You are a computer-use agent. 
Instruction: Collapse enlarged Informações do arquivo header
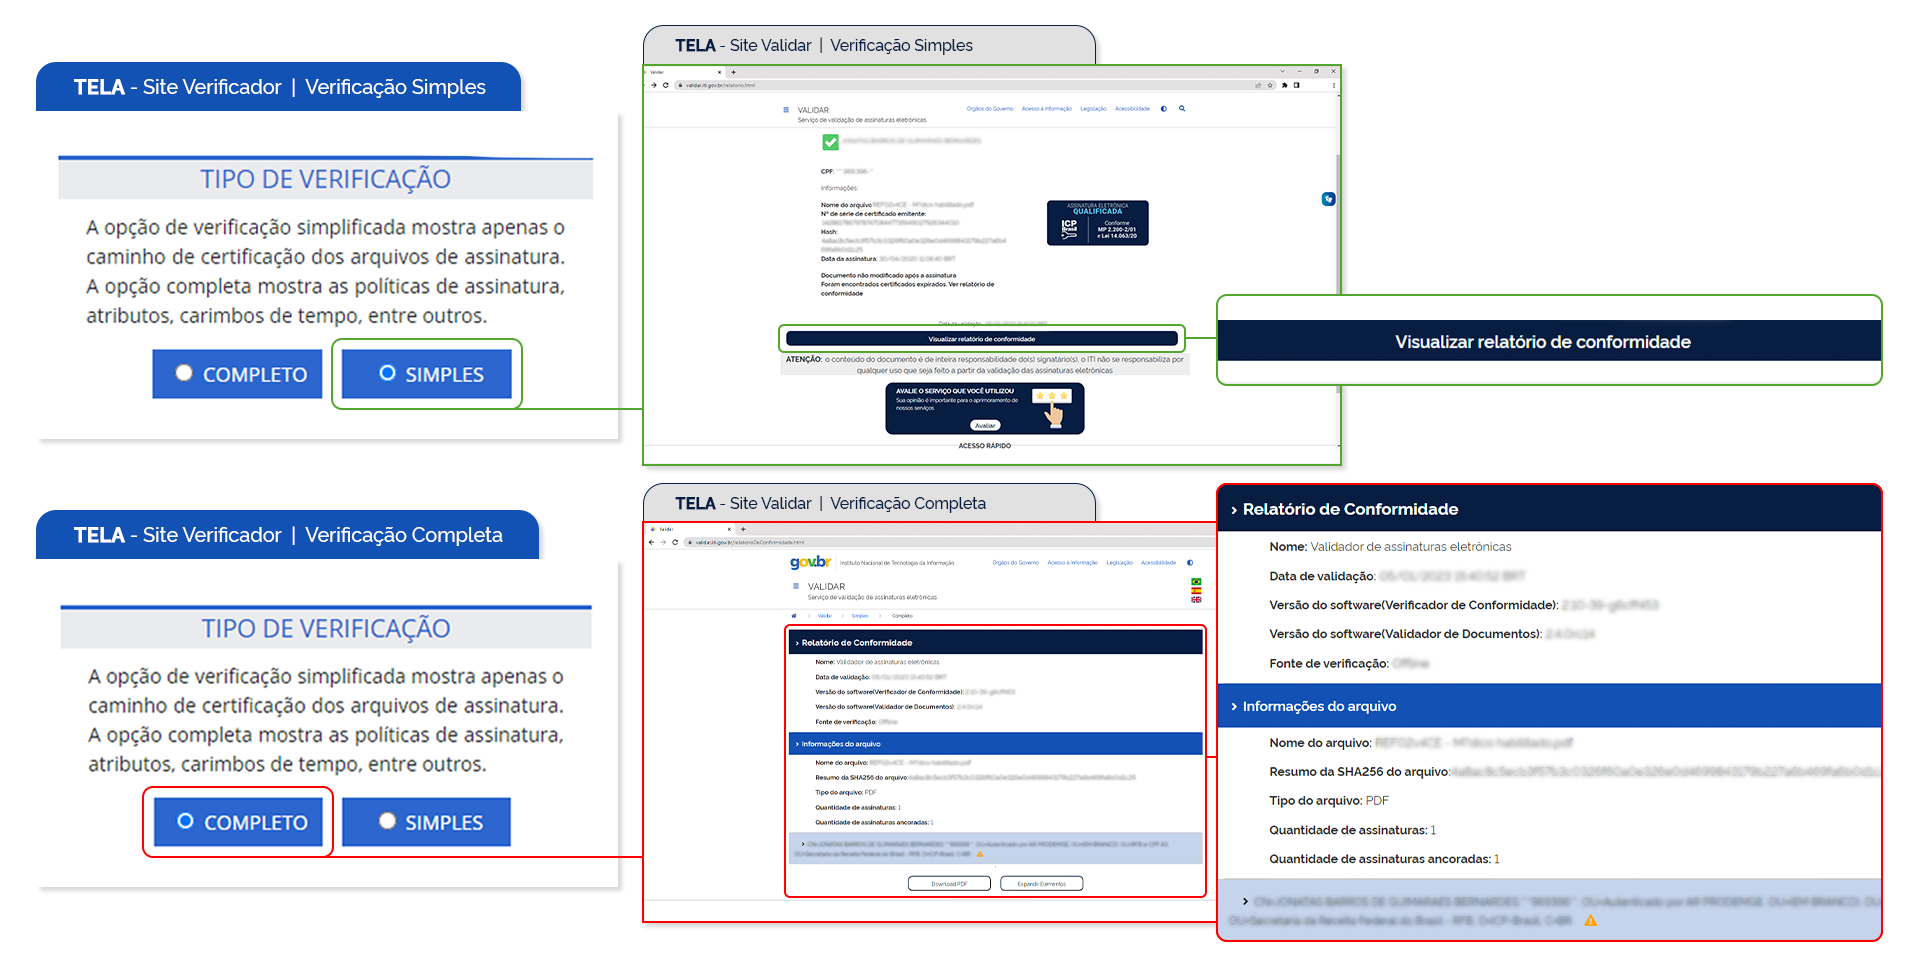[x=1549, y=706]
